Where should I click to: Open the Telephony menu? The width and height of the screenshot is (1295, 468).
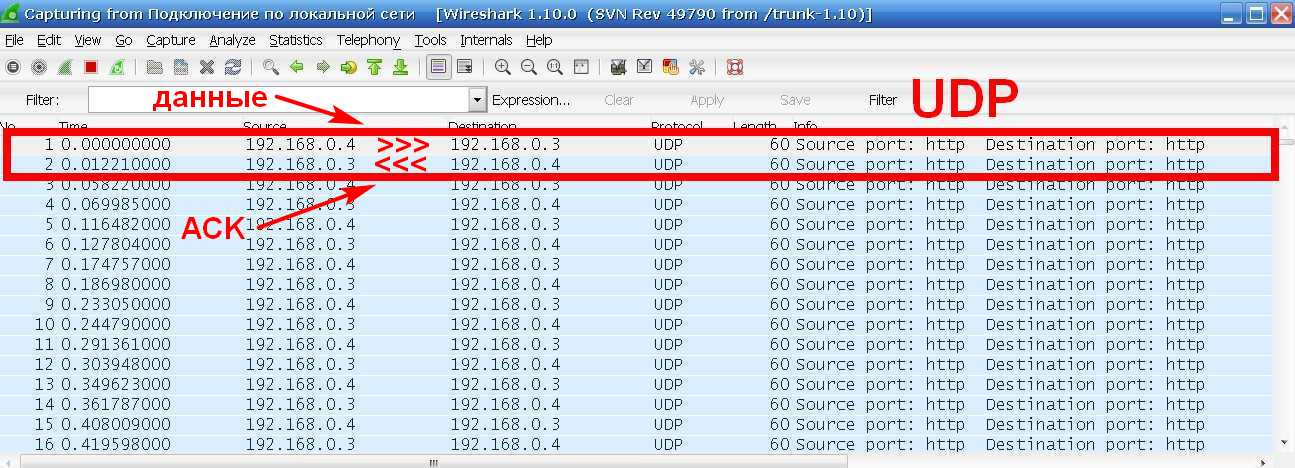click(368, 40)
